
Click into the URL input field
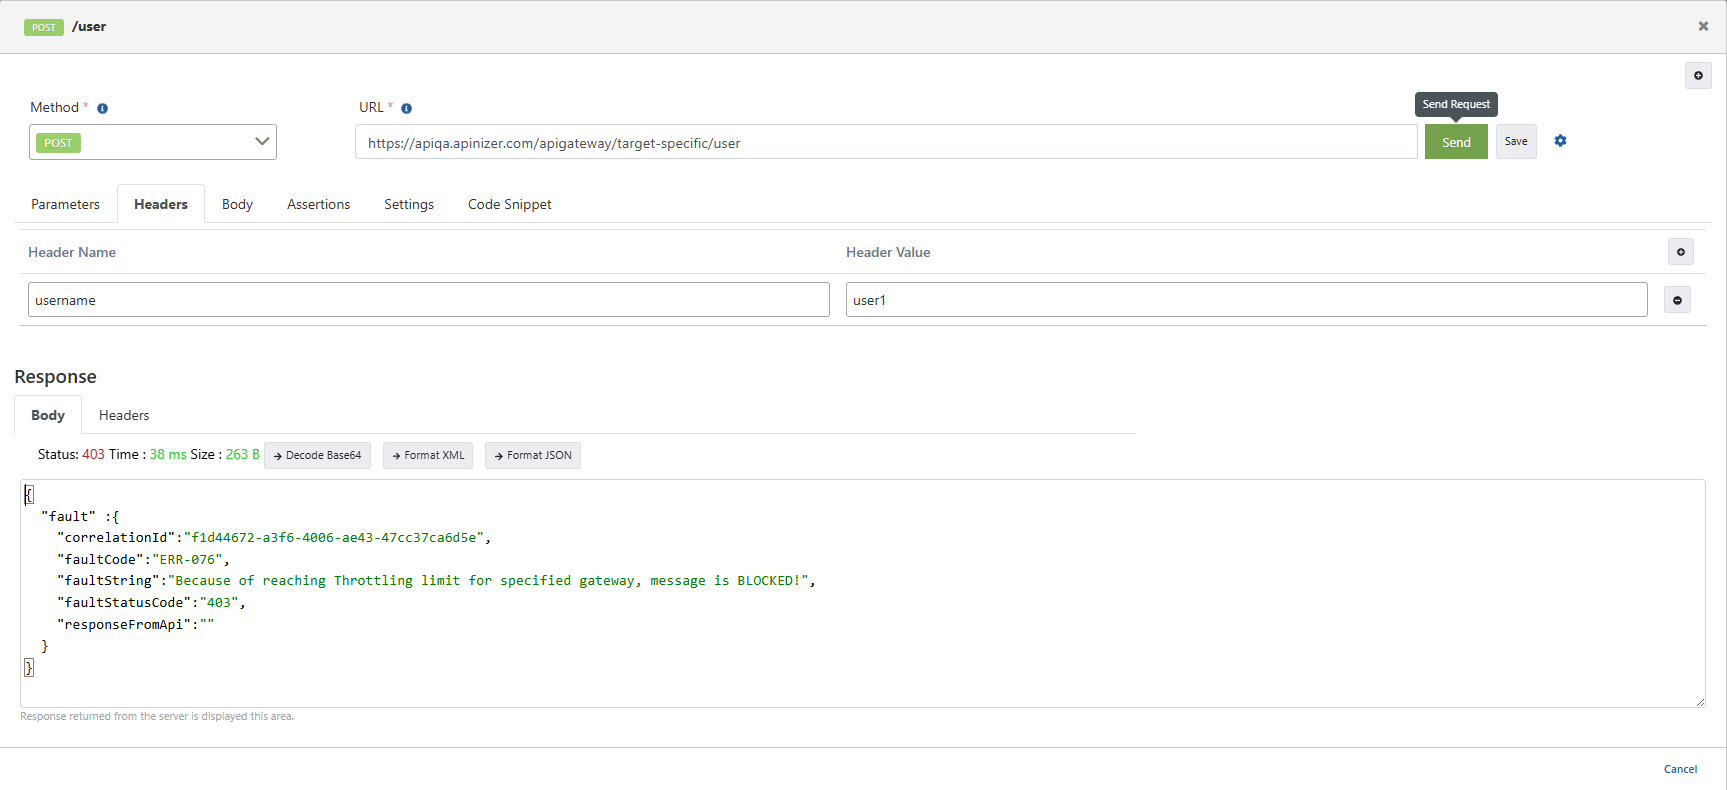coord(885,142)
